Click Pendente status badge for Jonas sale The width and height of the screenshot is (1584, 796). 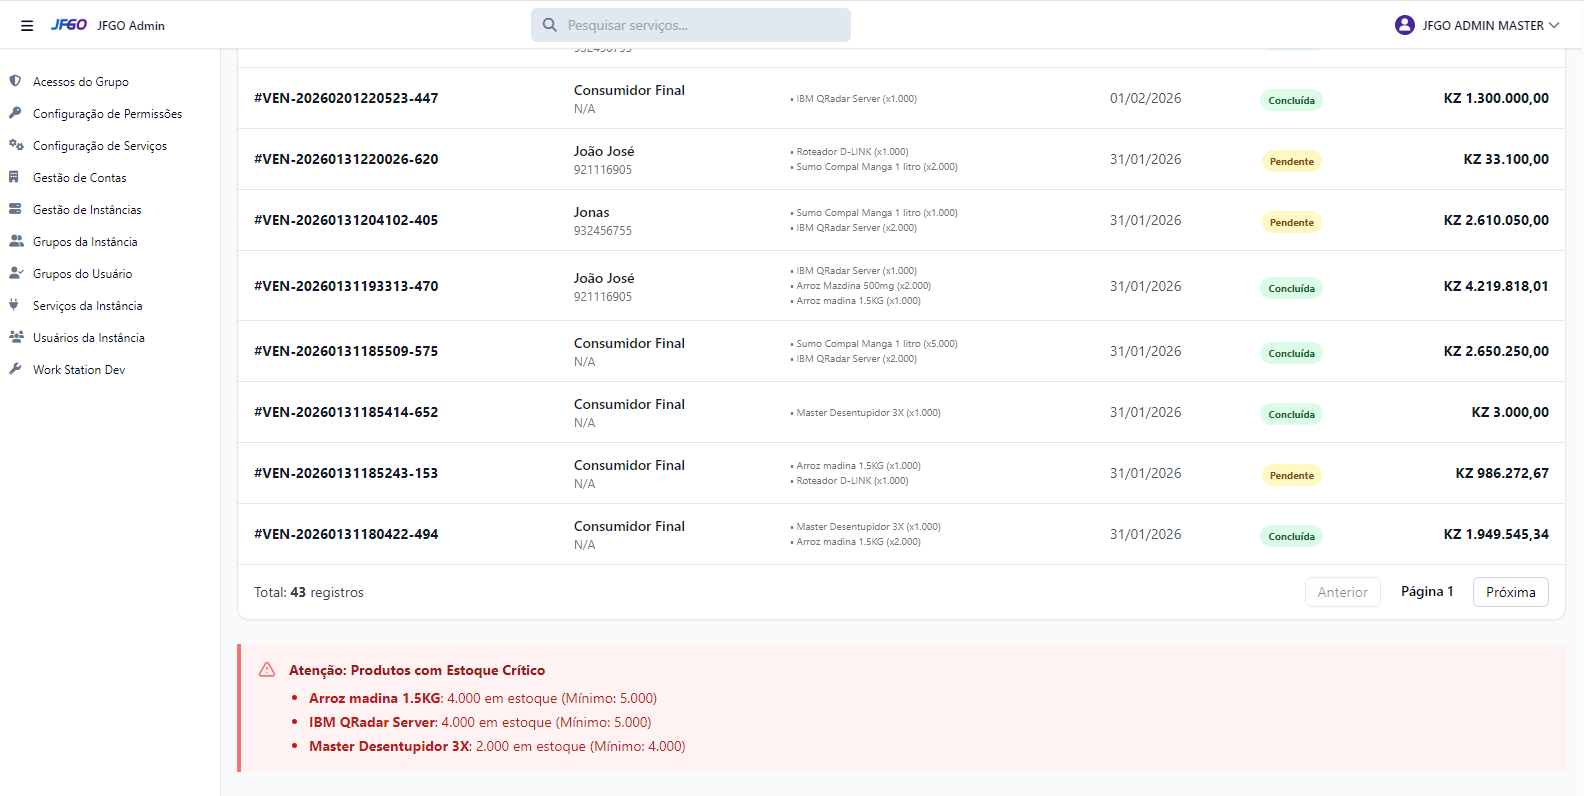tap(1291, 222)
